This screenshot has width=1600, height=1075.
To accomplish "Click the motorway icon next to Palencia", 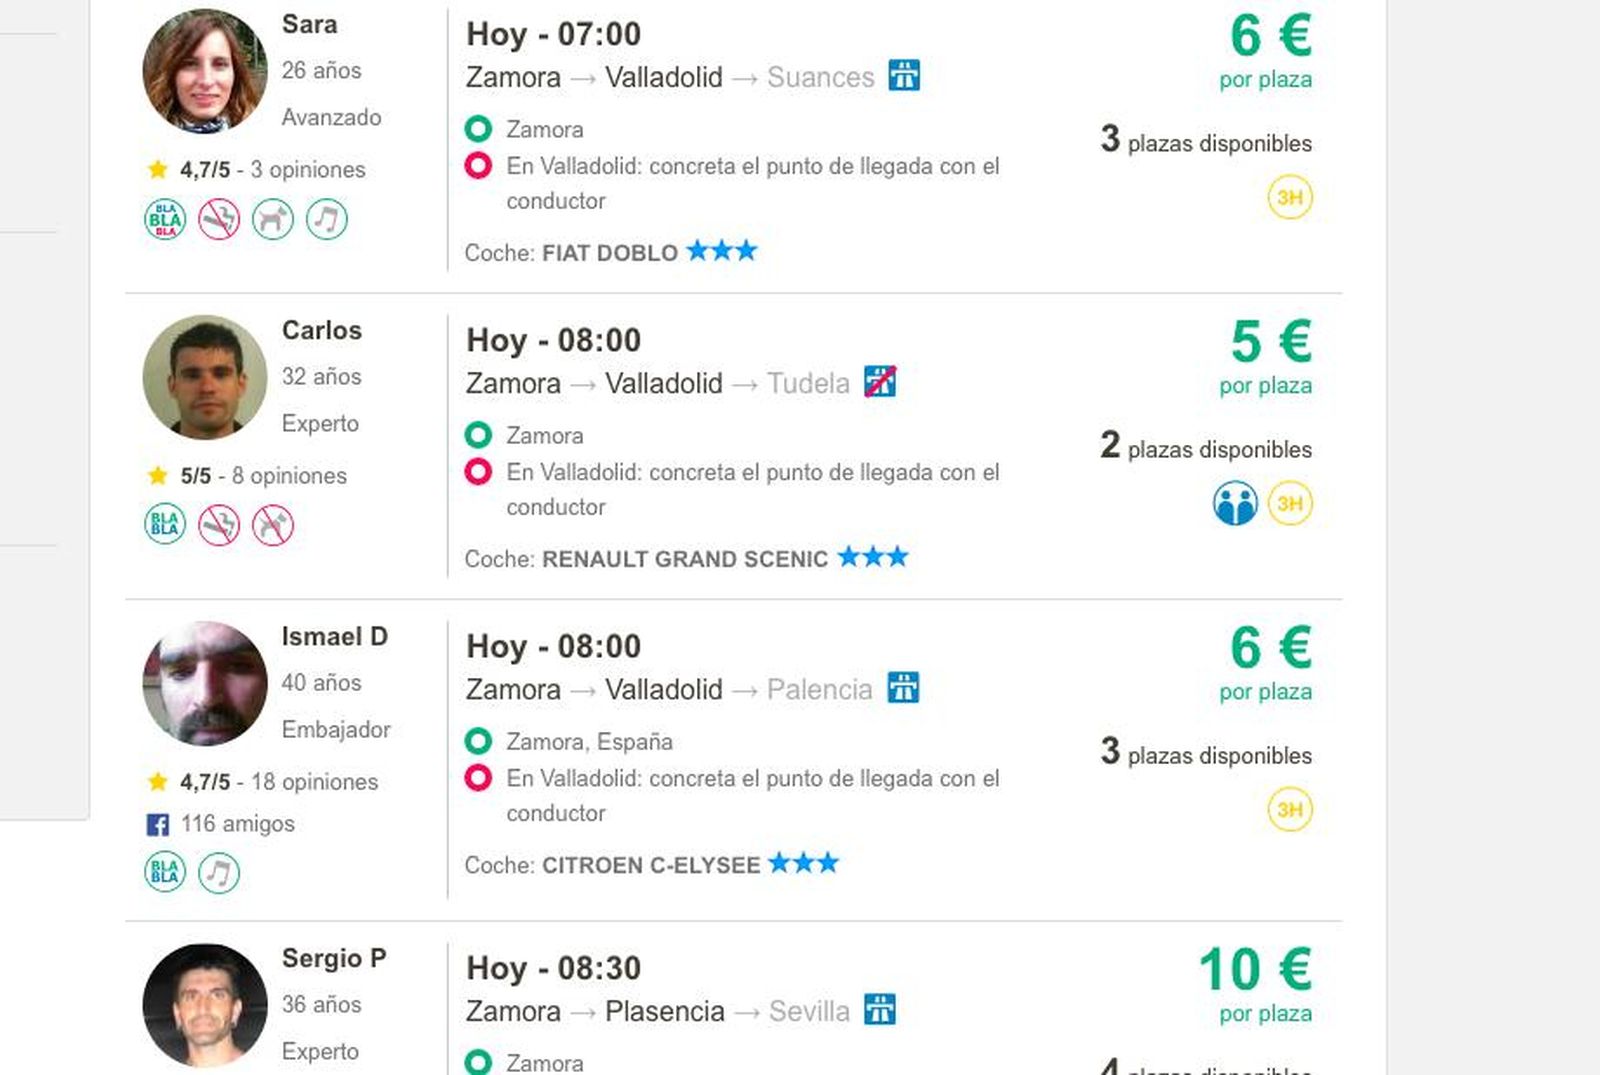I will pyautogui.click(x=903, y=688).
